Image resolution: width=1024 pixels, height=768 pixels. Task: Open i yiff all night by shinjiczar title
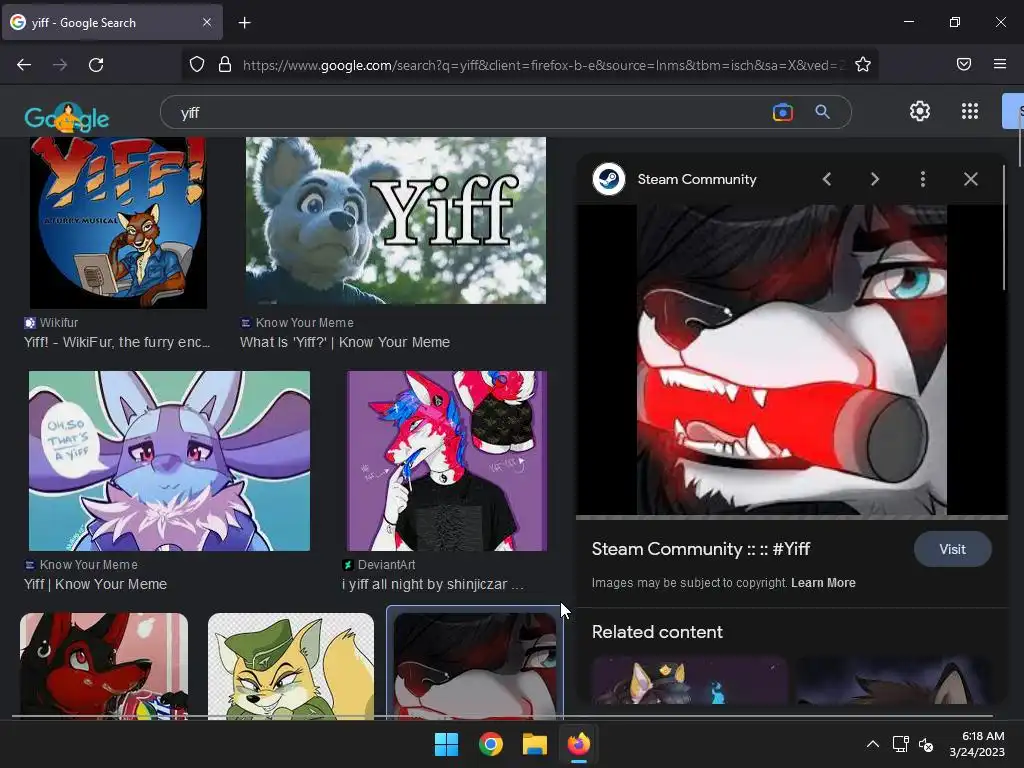point(433,584)
